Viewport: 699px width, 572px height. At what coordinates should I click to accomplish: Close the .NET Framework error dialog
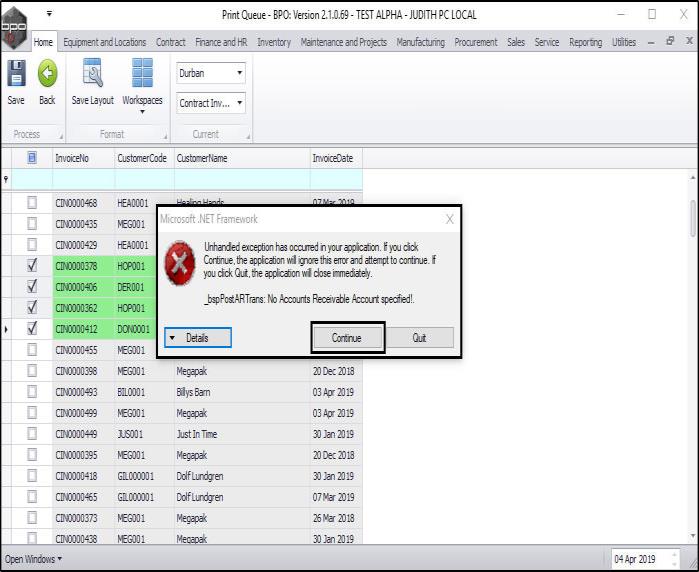450,219
